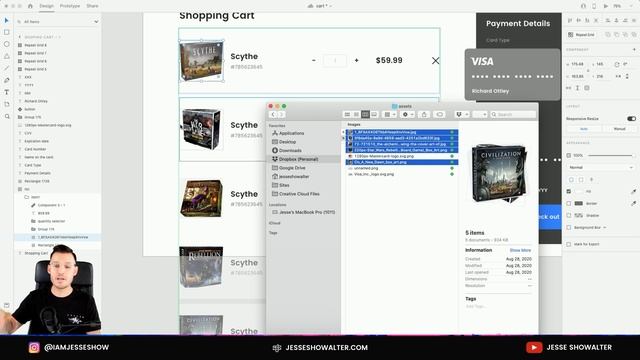Switch to the Design tab
Image resolution: width=640 pixels, height=360 pixels.
point(47,6)
